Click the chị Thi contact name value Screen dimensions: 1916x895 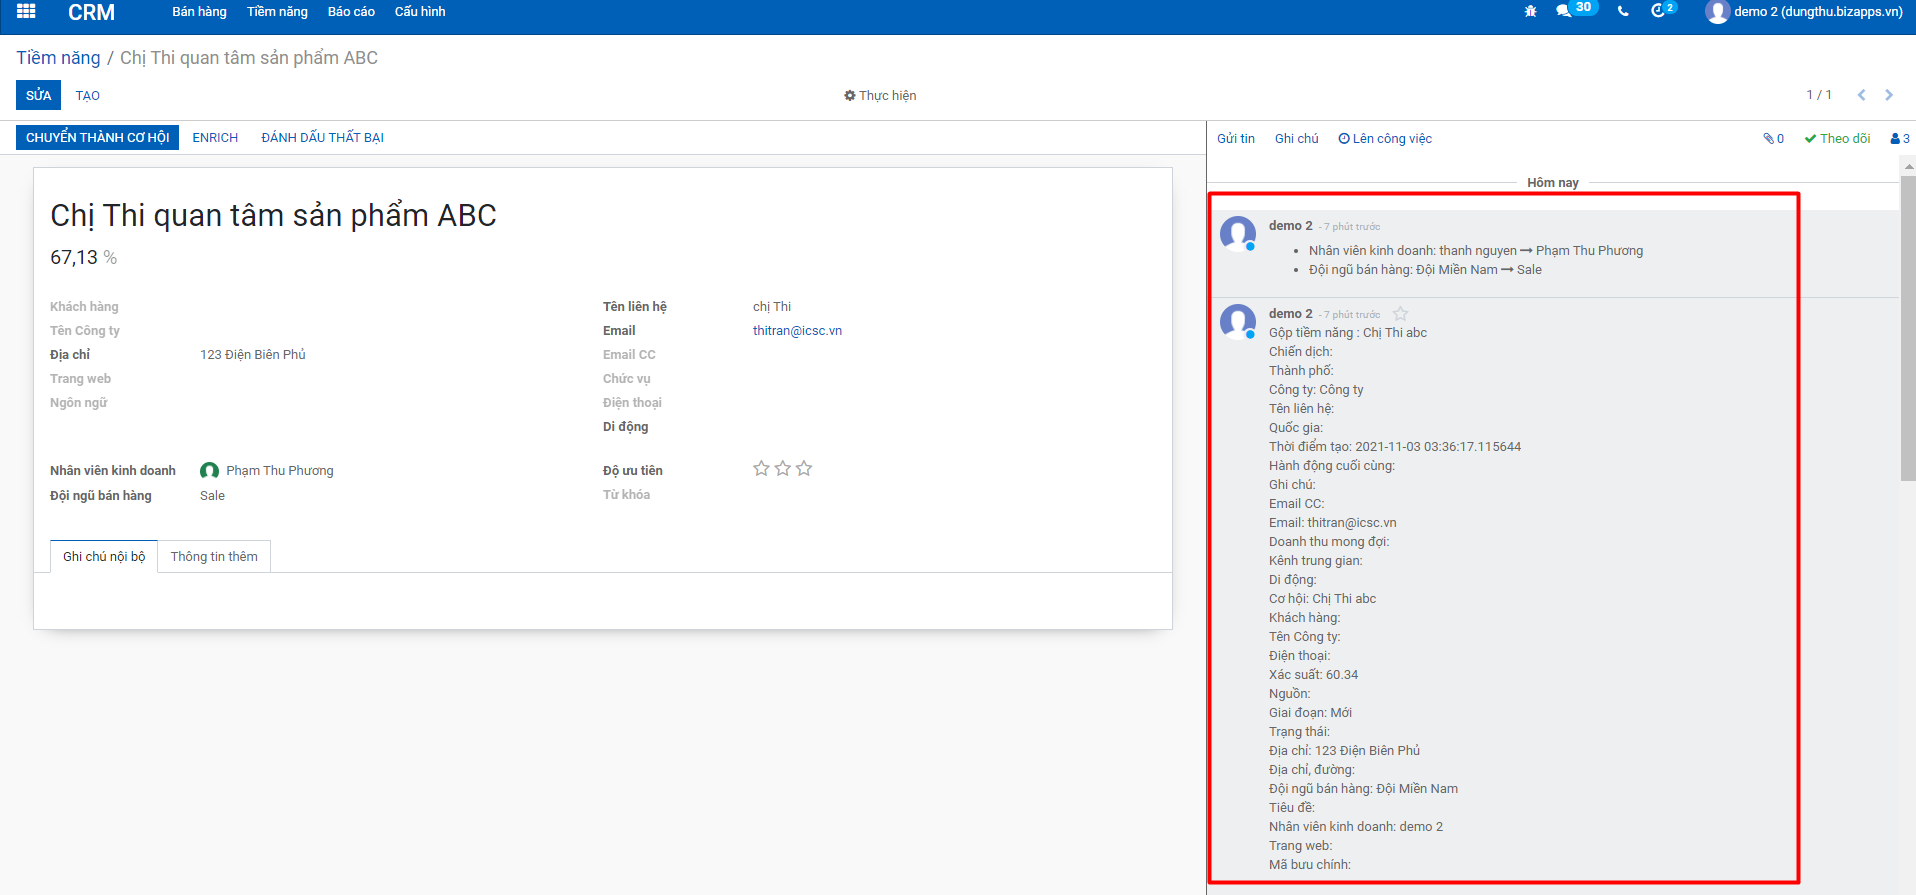click(772, 307)
